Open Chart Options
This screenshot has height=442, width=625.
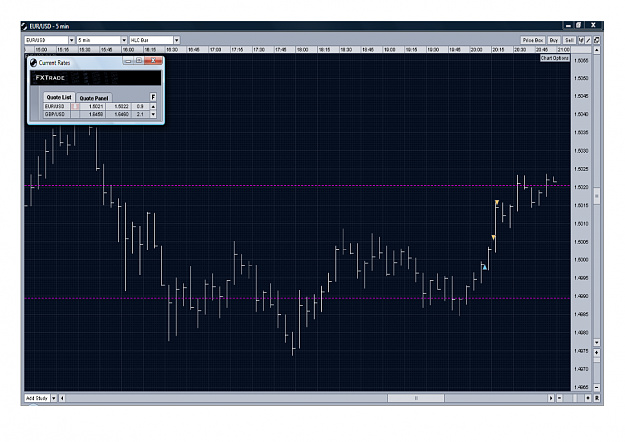[x=555, y=58]
